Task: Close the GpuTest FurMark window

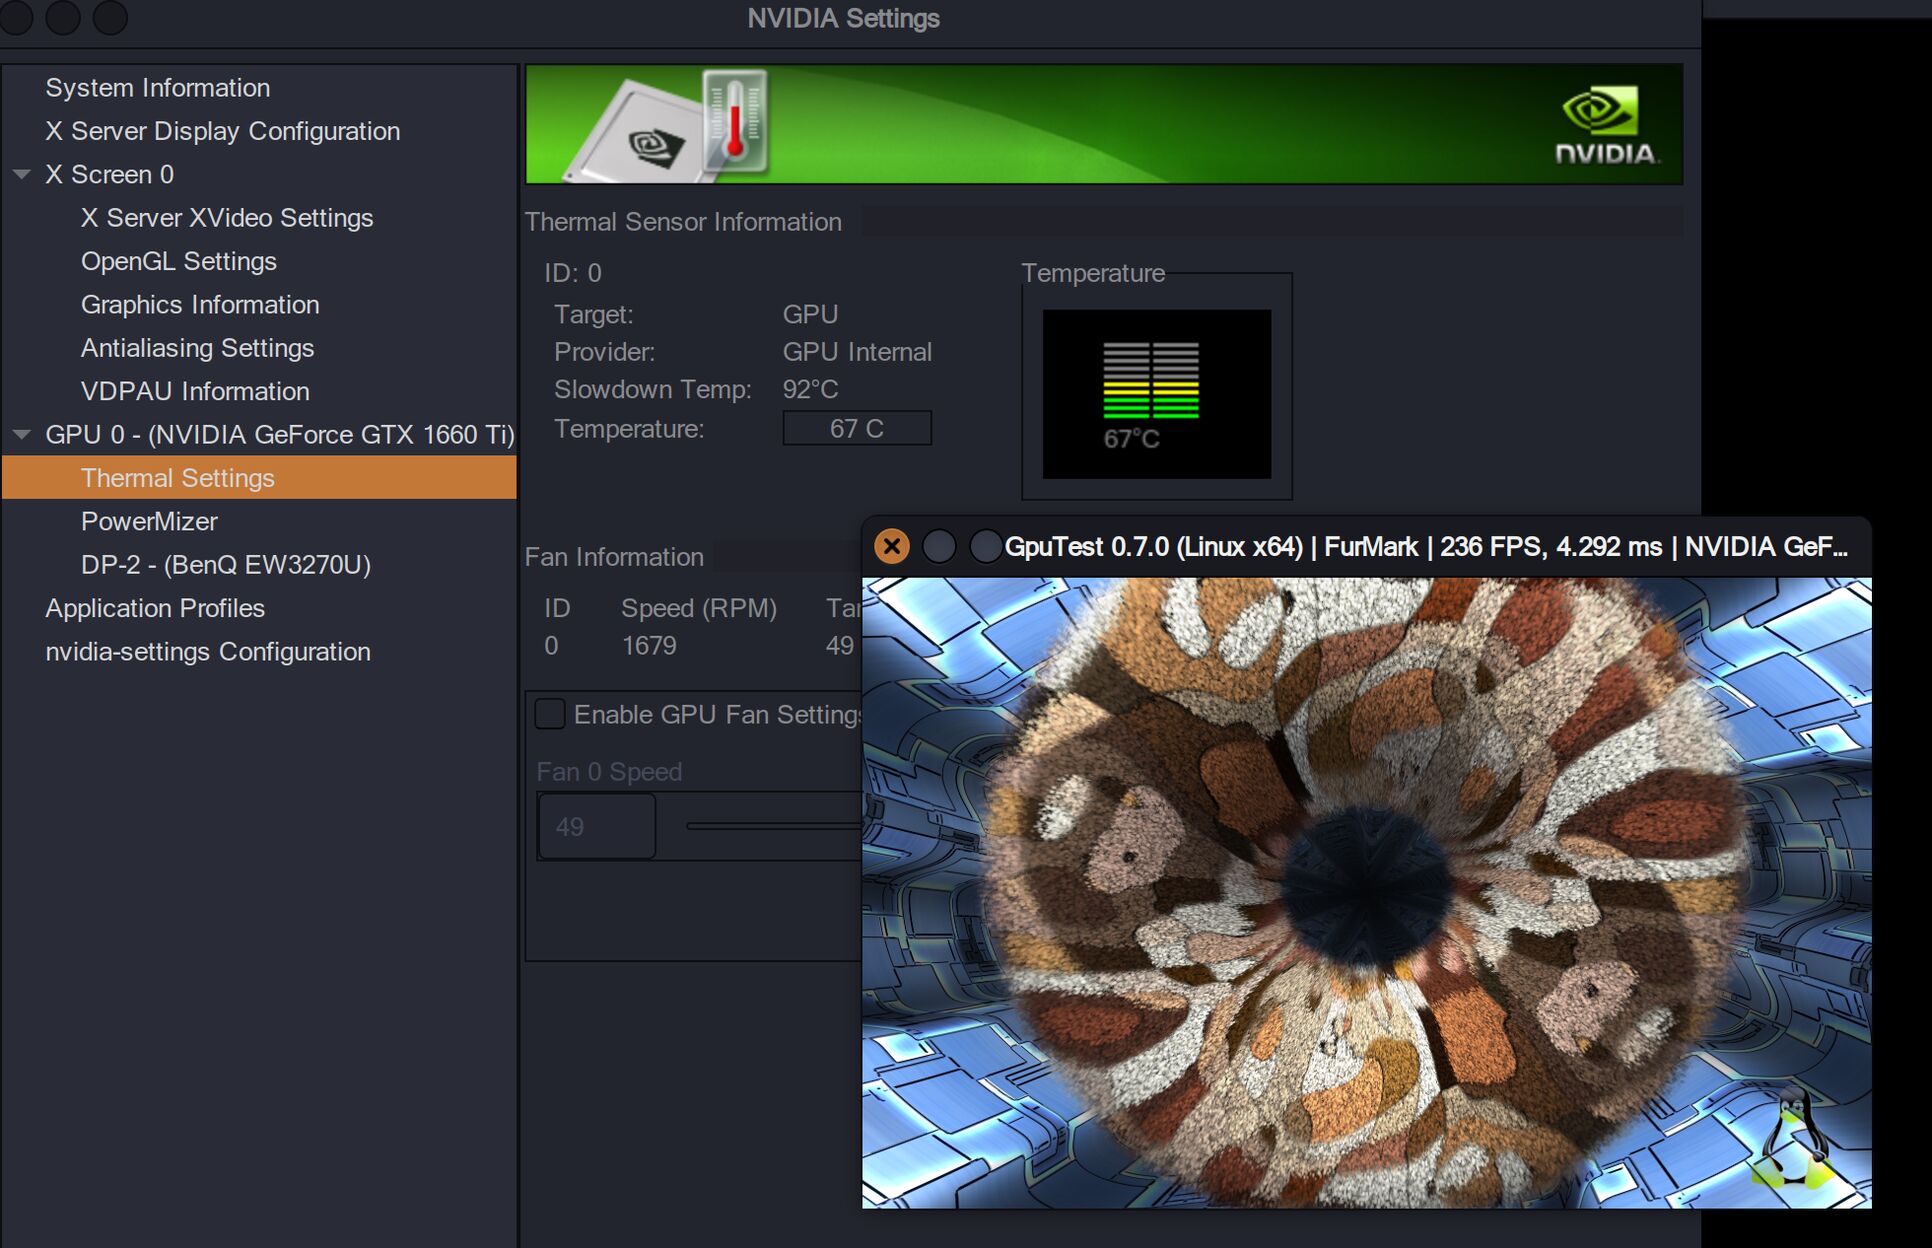Action: [892, 546]
